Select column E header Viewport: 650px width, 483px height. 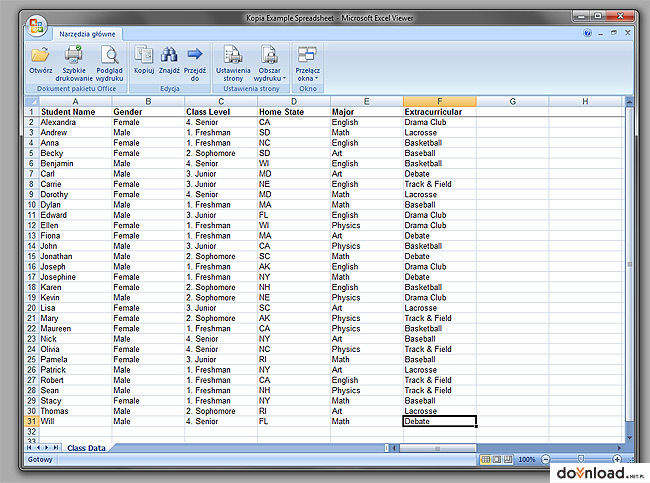366,102
